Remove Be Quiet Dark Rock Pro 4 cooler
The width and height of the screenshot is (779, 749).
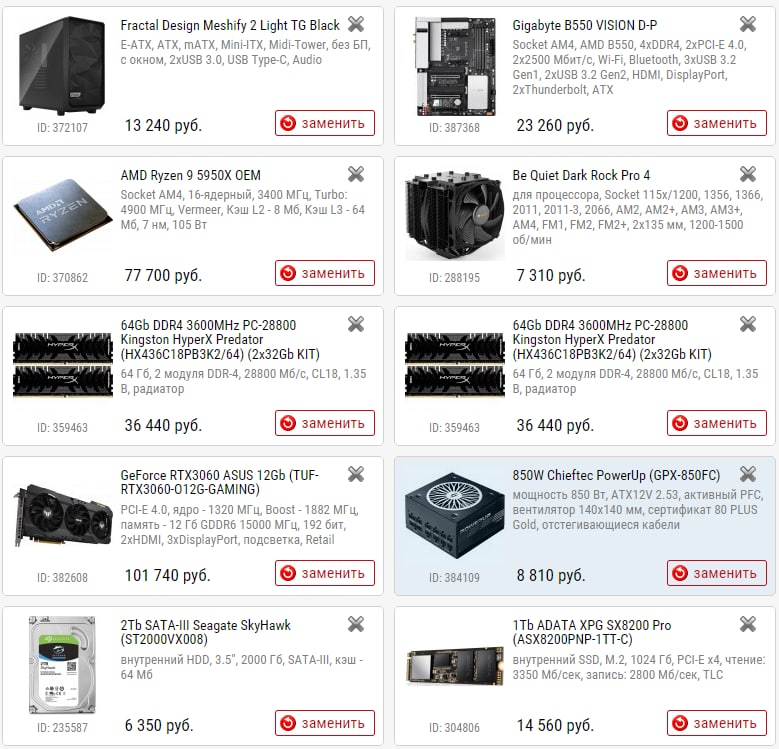pos(748,174)
